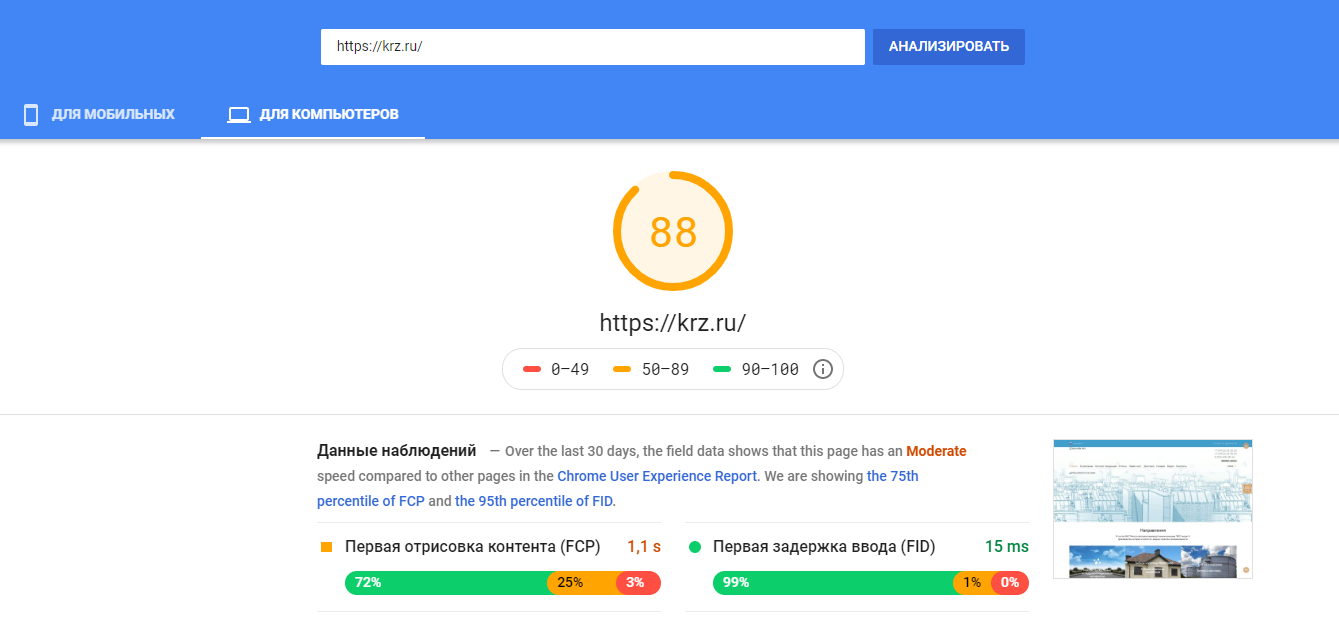Image resolution: width=1339 pixels, height=639 pixels.
Task: Open the 75th percentile of FCP link
Action: pyautogui.click(x=617, y=489)
